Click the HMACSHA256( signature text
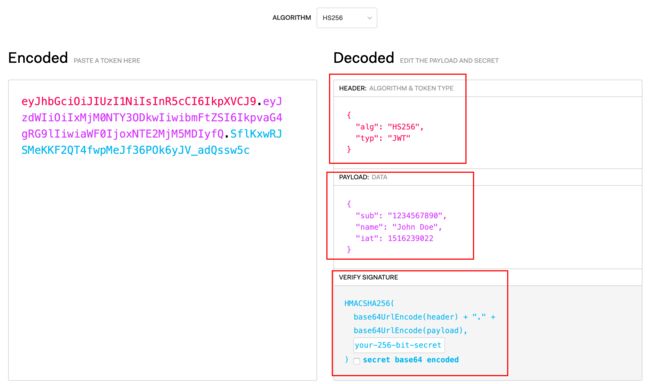Screen dimensions: 650x384 [369, 303]
